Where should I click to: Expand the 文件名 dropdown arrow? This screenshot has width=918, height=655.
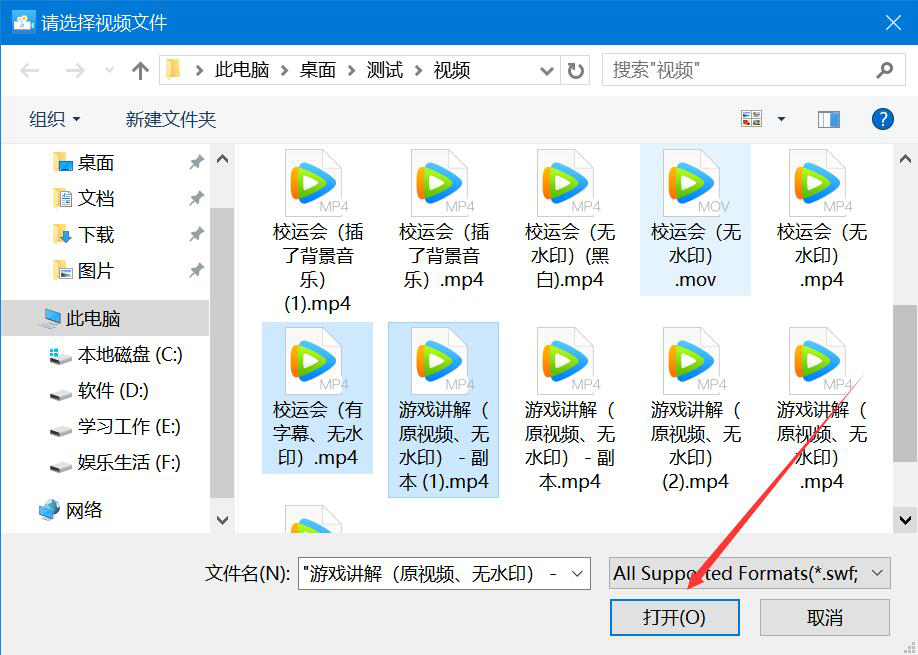click(x=577, y=574)
